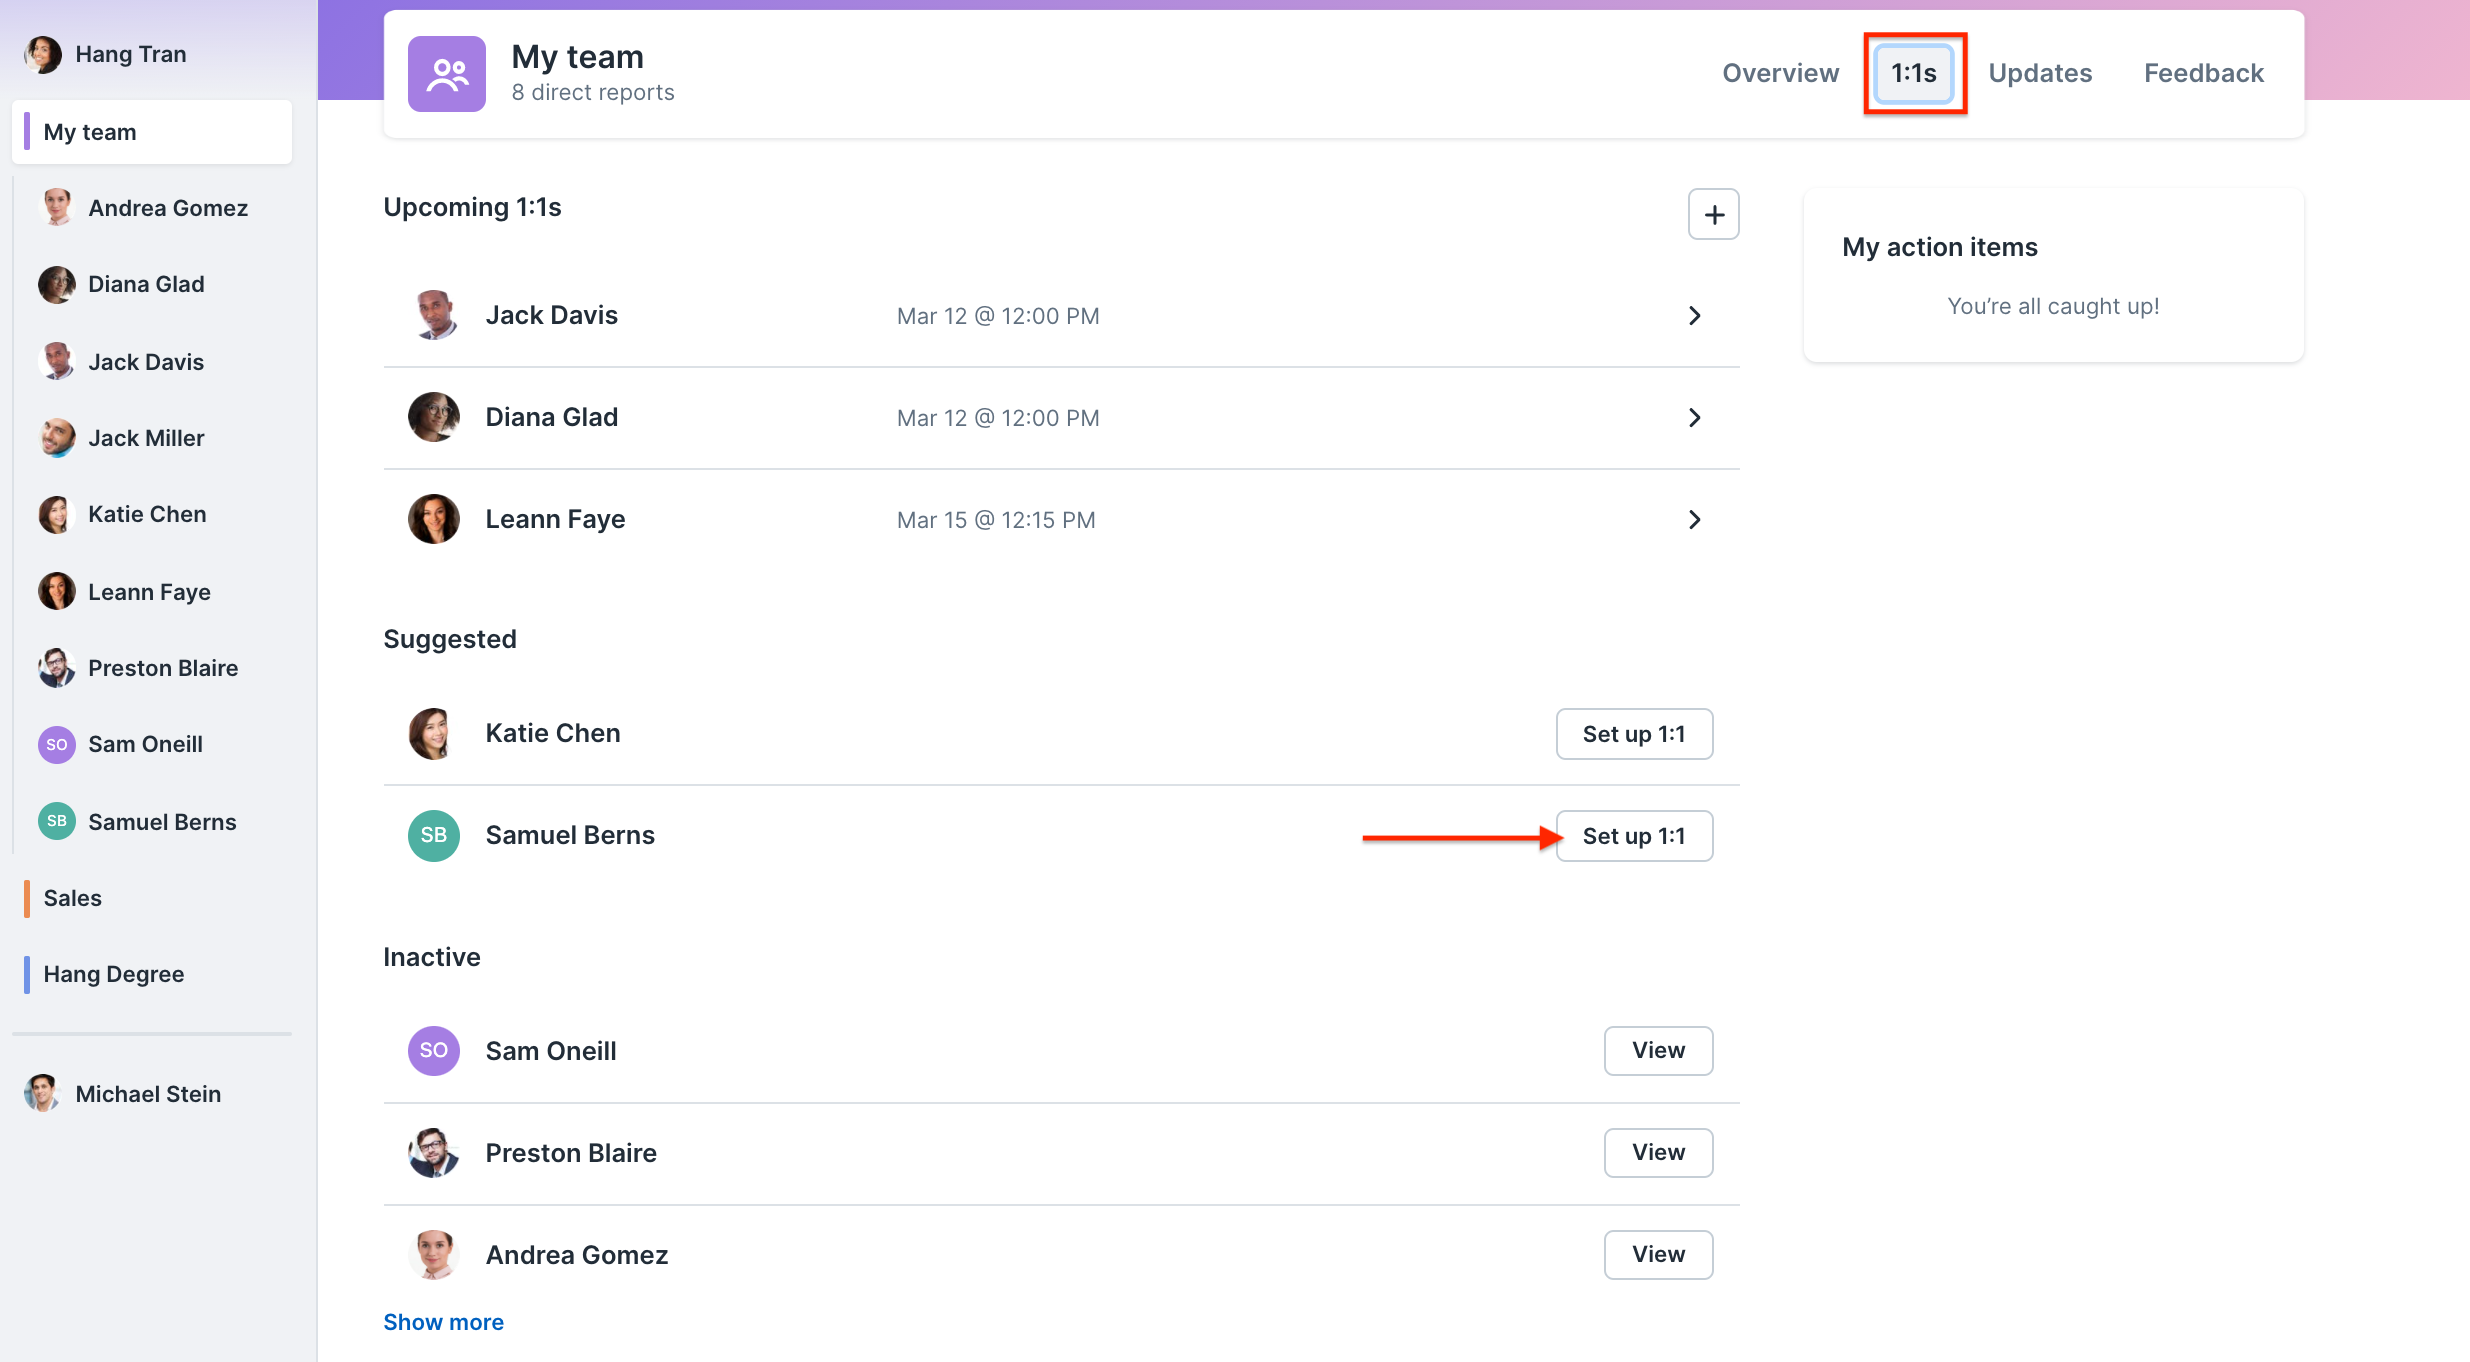The height and width of the screenshot is (1362, 2470).
Task: Switch to the Overview tab
Action: (1780, 73)
